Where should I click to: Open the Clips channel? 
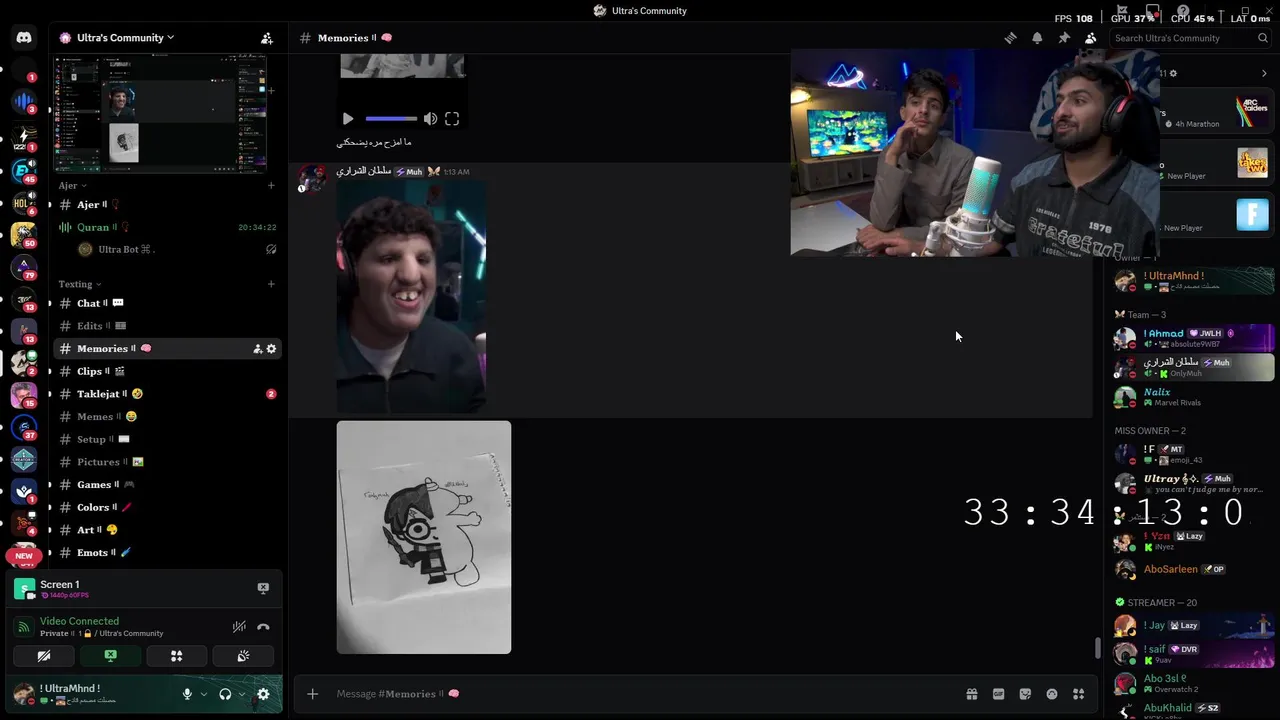[x=167, y=371]
